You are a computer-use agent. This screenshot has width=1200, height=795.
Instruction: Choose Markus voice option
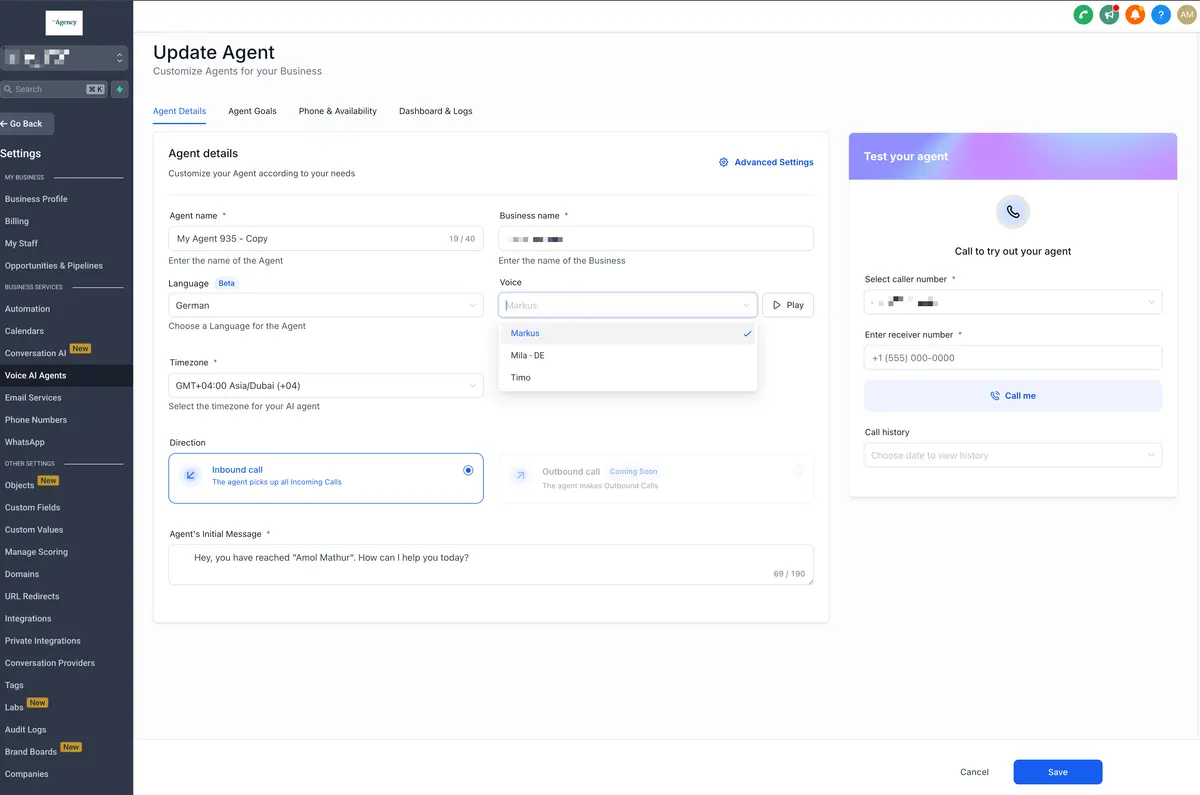pyautogui.click(x=628, y=333)
